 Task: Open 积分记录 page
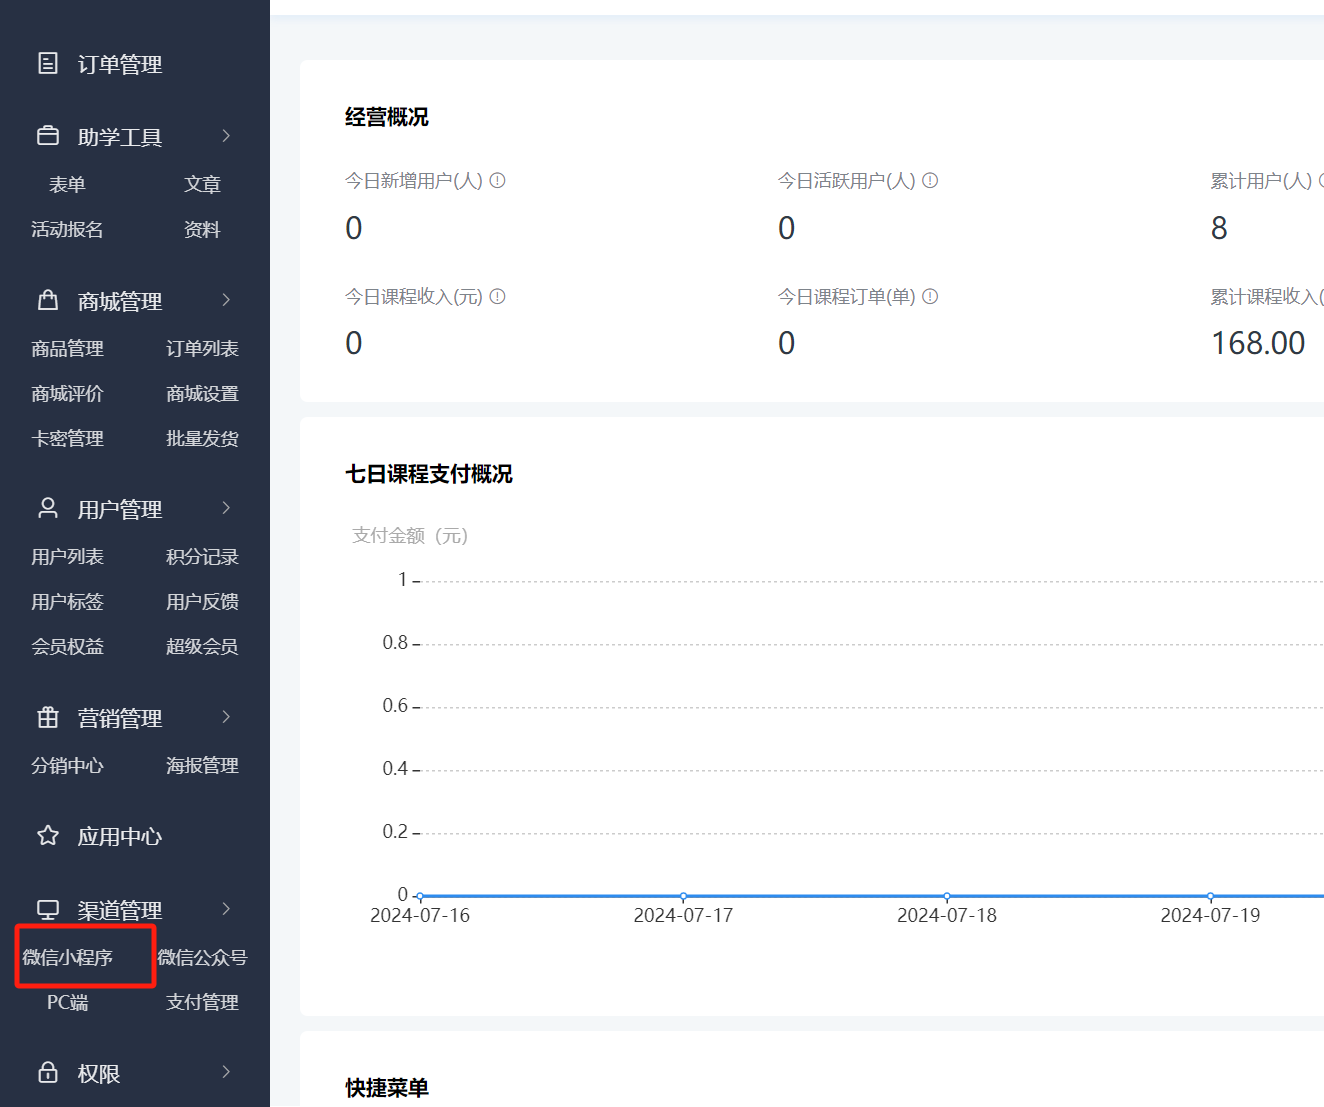click(x=202, y=557)
